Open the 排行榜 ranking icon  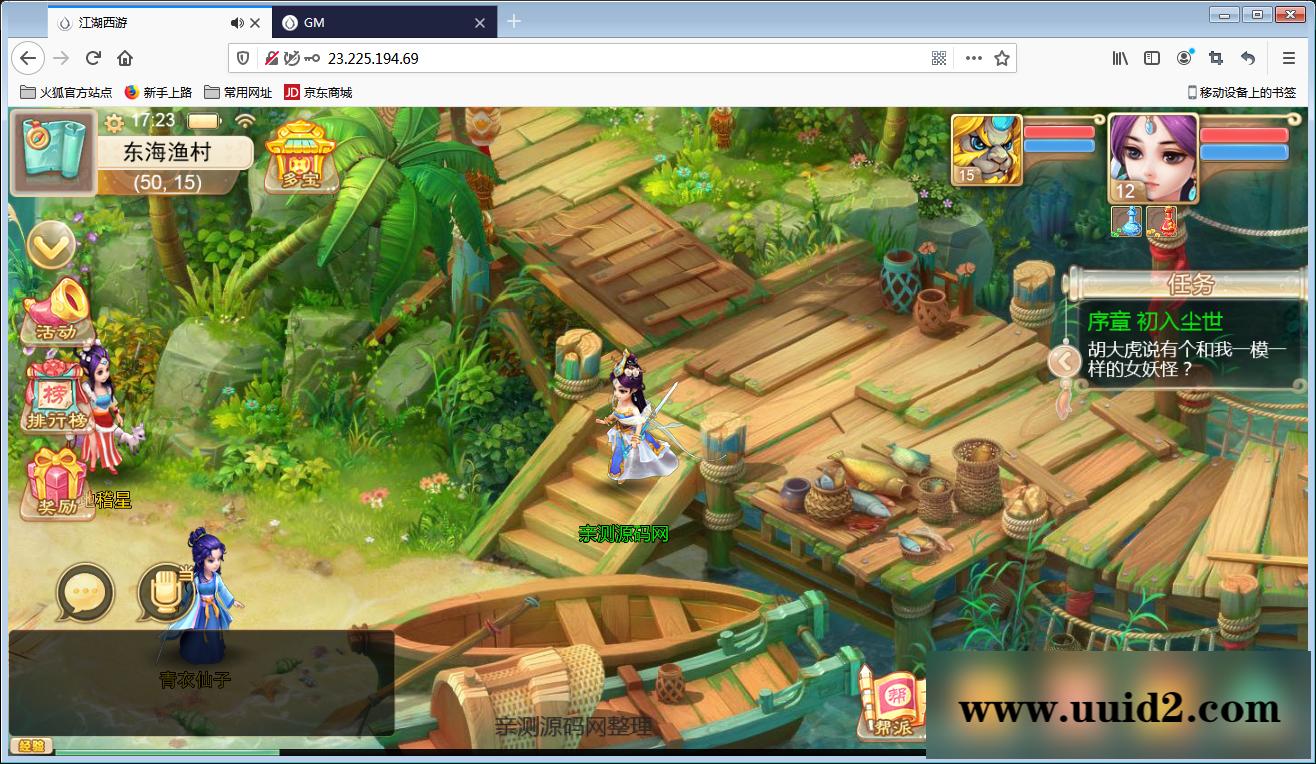coord(59,398)
